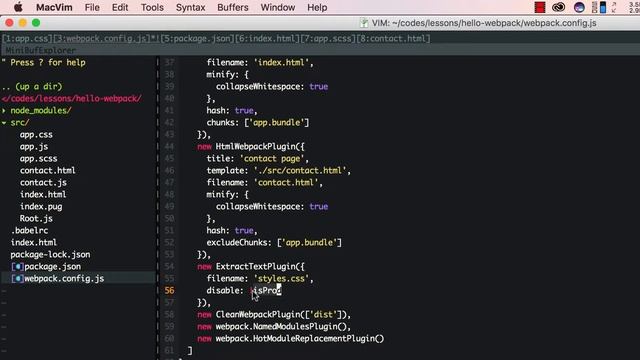Open the Apple menu
The image size is (640, 360).
(x=18, y=7)
